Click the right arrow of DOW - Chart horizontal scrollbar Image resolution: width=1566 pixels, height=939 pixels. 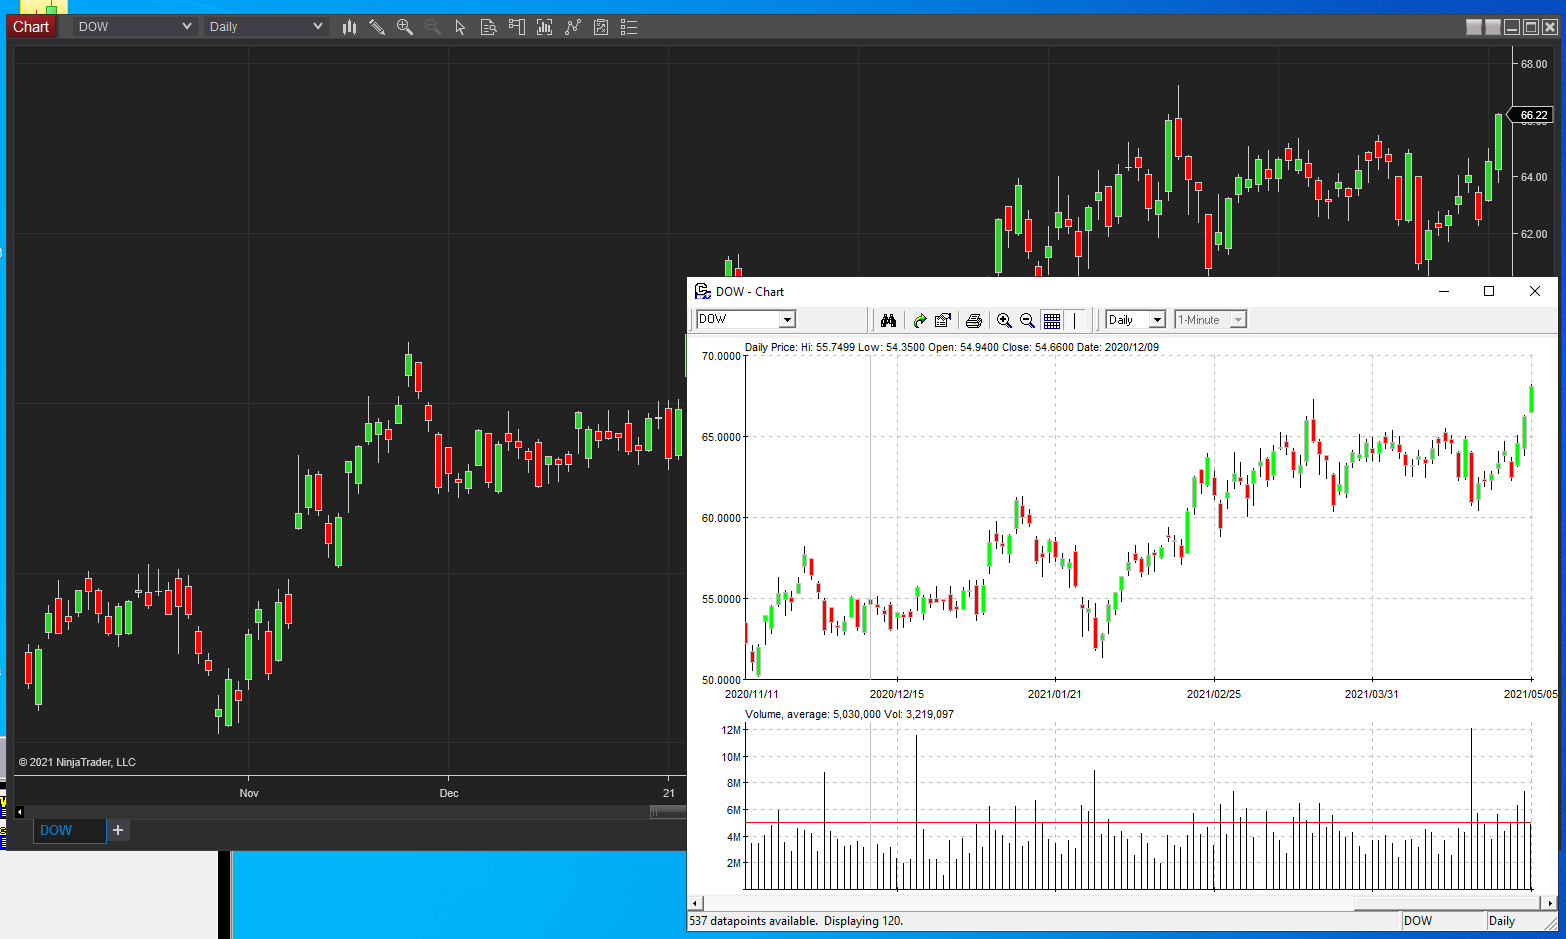(x=1550, y=903)
